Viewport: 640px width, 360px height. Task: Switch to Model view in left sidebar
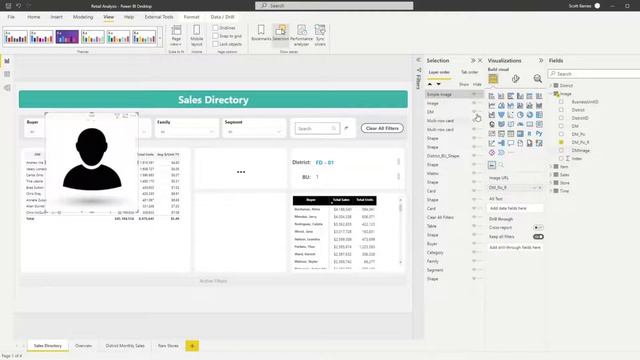(x=7, y=88)
